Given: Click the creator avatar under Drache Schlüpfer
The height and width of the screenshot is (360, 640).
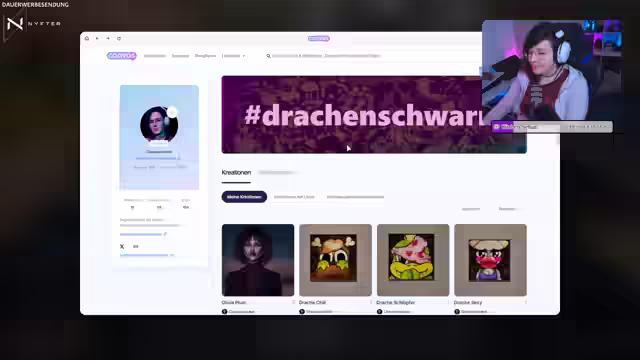Looking at the screenshot, I should (380, 311).
